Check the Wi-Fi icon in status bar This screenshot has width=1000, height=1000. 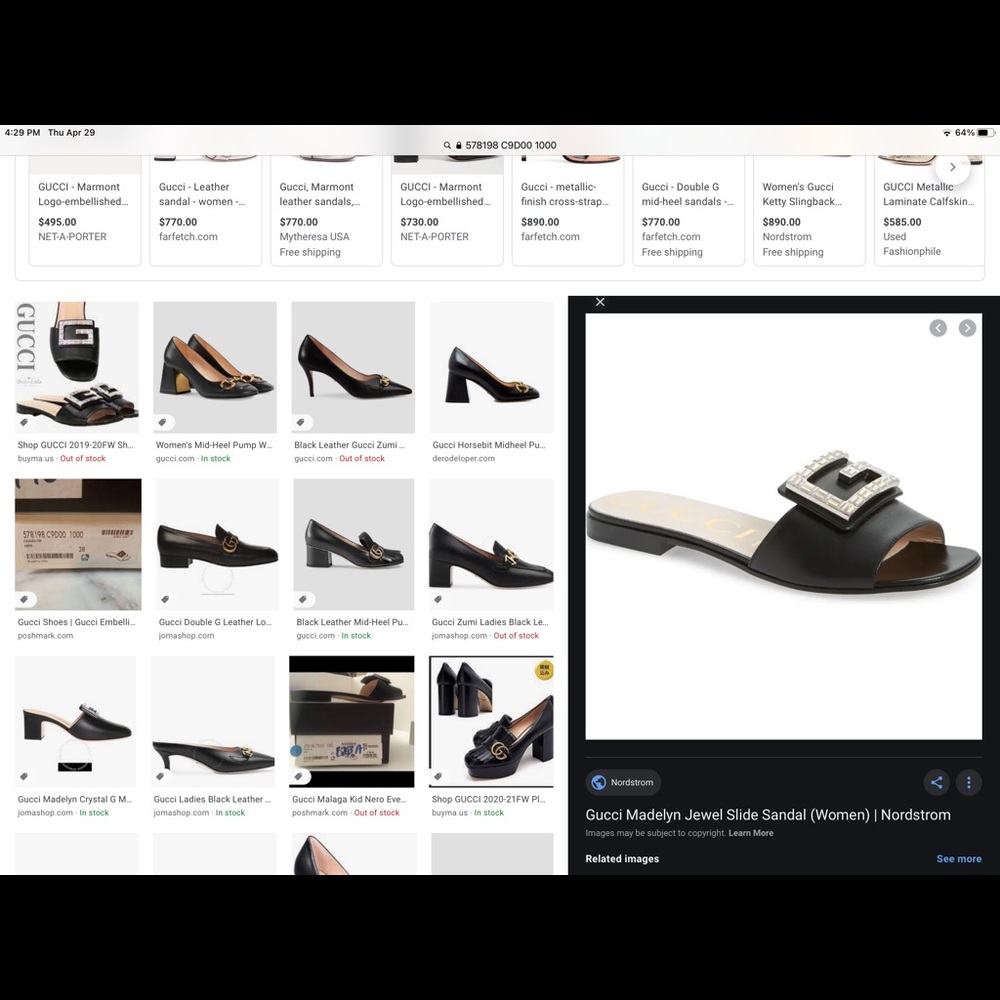coord(946,133)
